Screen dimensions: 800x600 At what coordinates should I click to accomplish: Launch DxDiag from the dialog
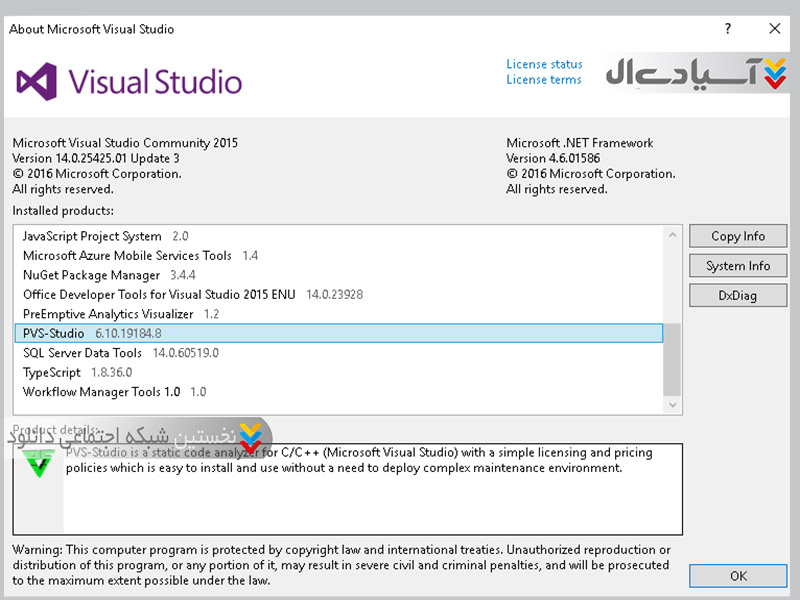pos(738,295)
